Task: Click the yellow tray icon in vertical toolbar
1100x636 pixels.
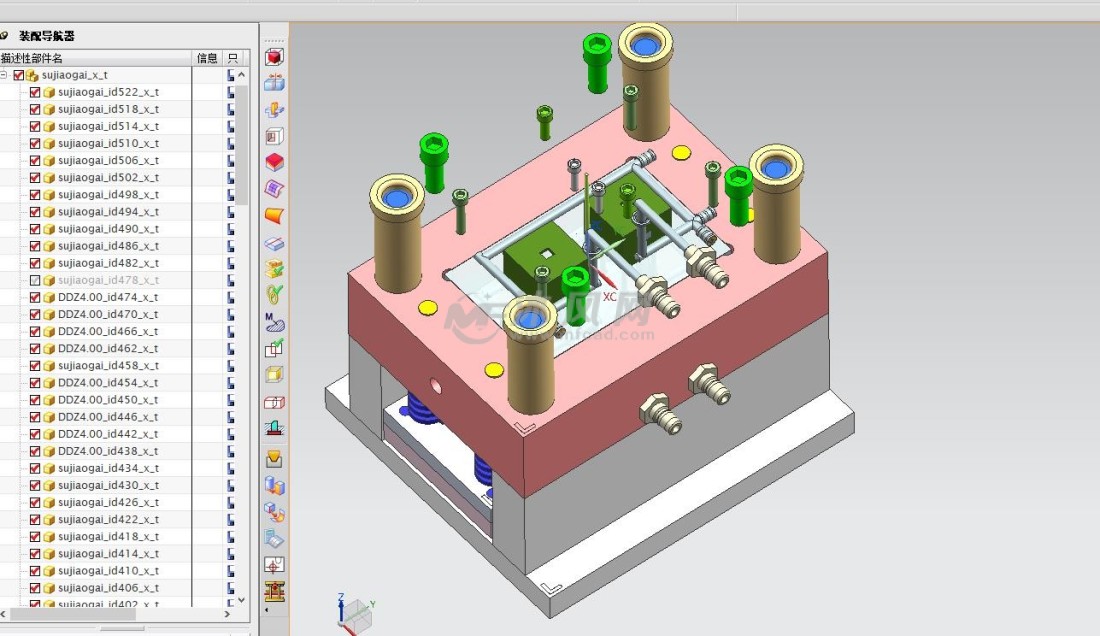Action: [x=274, y=459]
